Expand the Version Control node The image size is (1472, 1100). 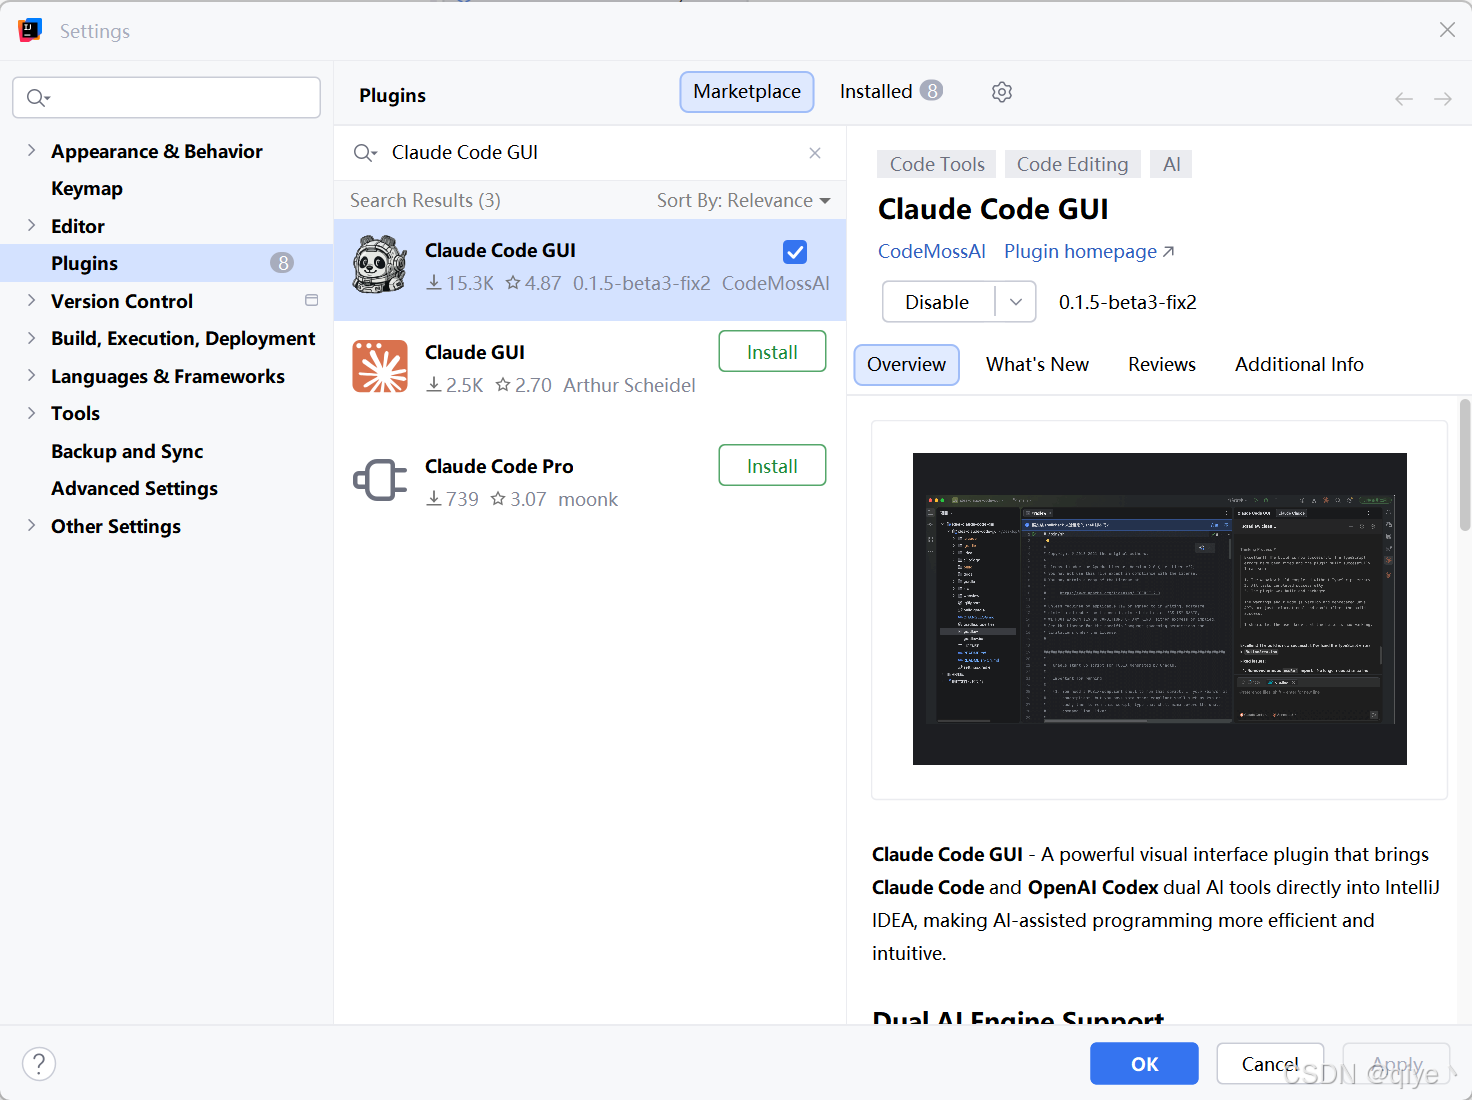(31, 301)
